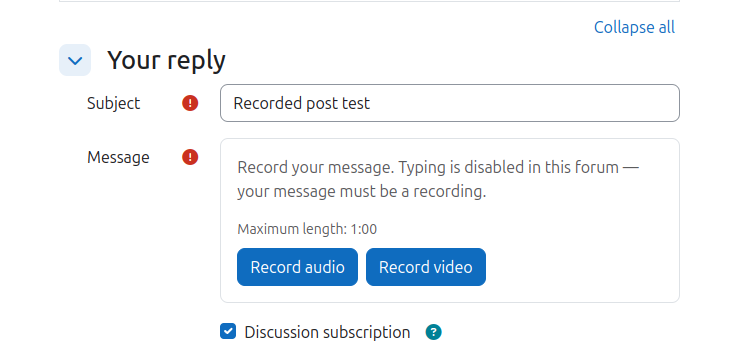
Task: Start recording with the Record audio button
Action: pyautogui.click(x=297, y=267)
